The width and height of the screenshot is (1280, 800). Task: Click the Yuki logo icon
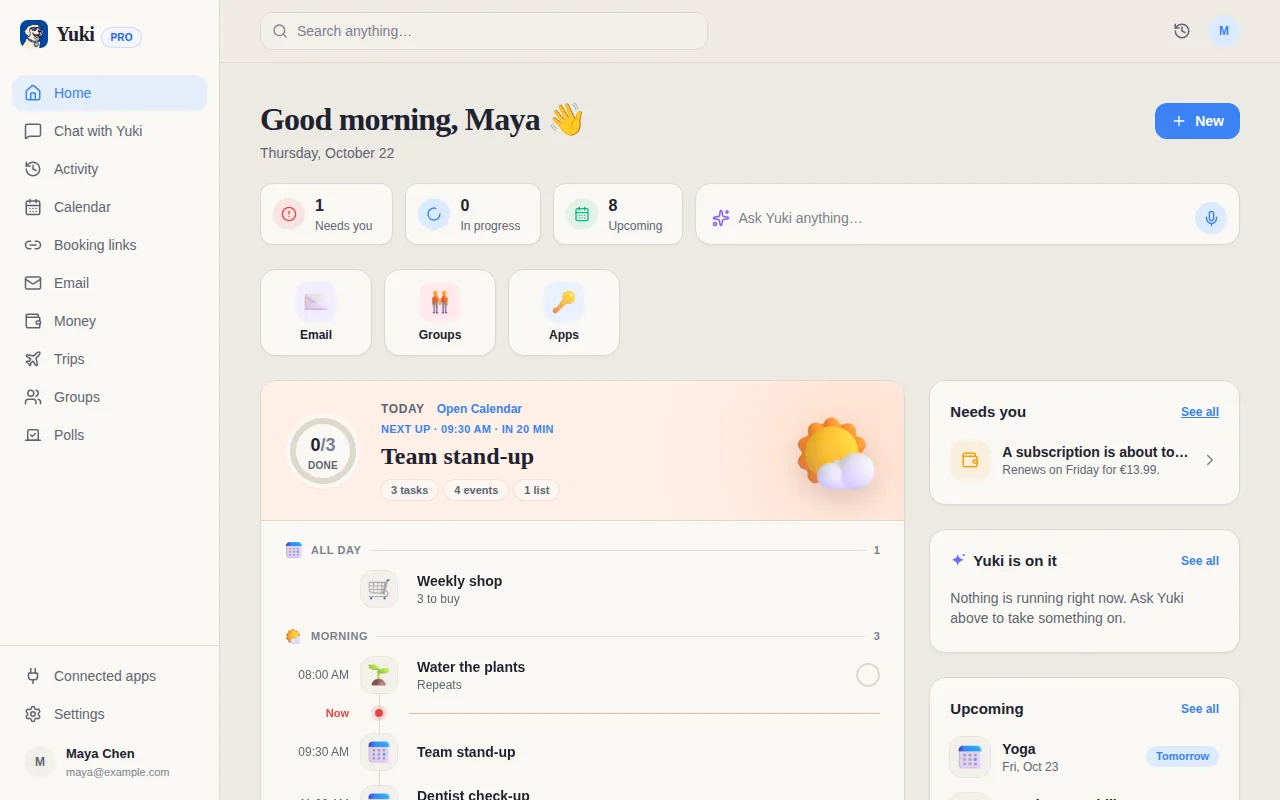tap(34, 35)
